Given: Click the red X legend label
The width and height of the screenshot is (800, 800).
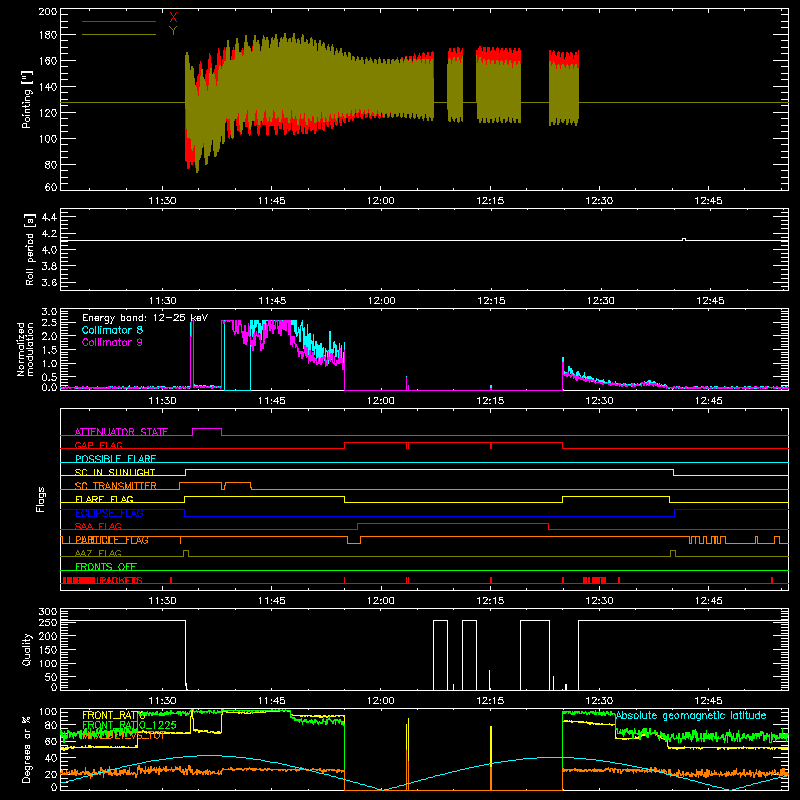Looking at the screenshot, I should pyautogui.click(x=173, y=18).
